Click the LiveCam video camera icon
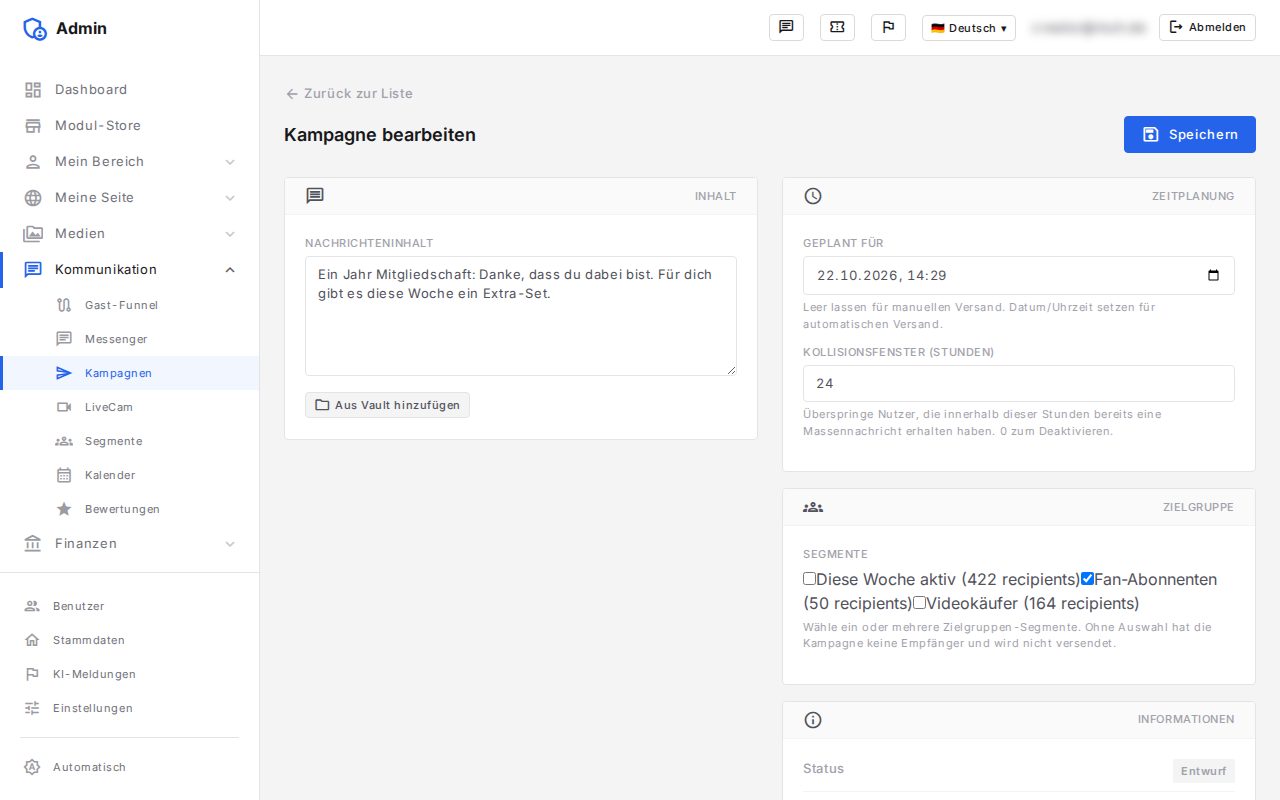Viewport: 1280px width, 800px height. [64, 407]
